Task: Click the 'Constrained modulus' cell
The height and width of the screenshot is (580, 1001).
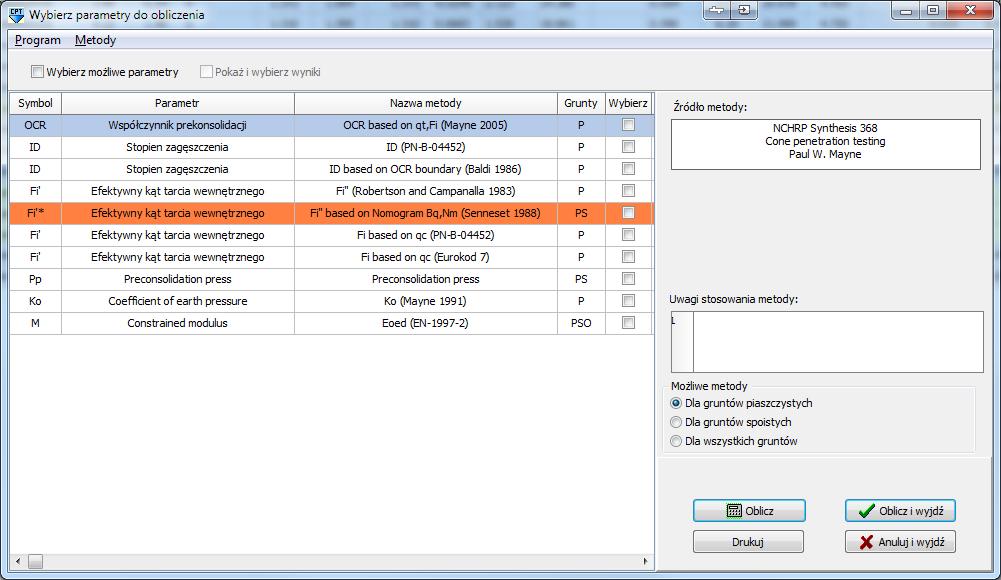Action: [x=177, y=323]
